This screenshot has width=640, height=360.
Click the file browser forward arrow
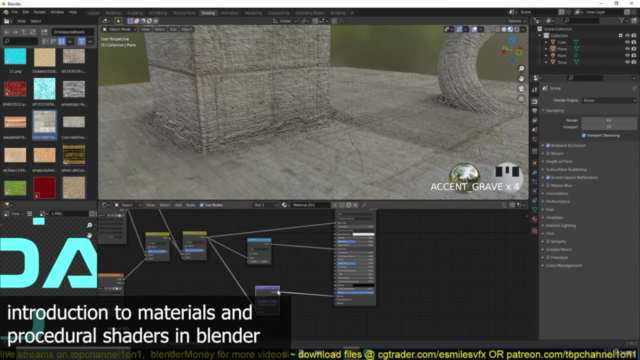(x=16, y=31)
